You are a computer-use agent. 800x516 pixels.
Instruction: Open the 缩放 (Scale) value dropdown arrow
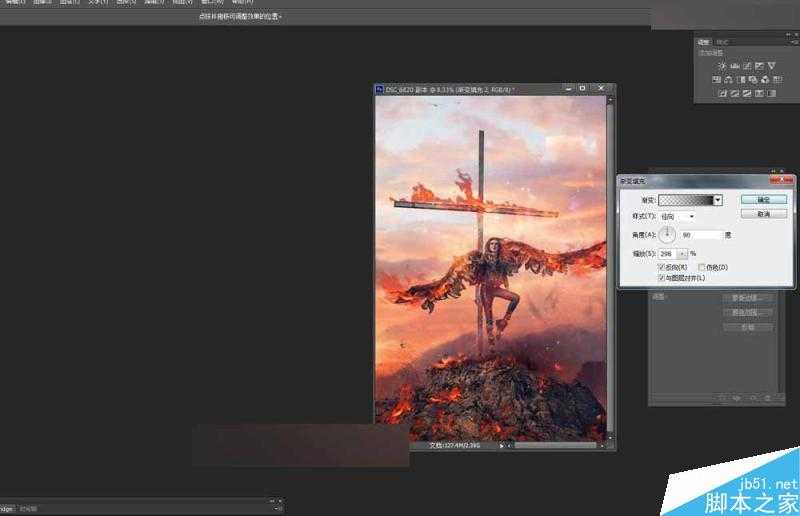(x=683, y=253)
